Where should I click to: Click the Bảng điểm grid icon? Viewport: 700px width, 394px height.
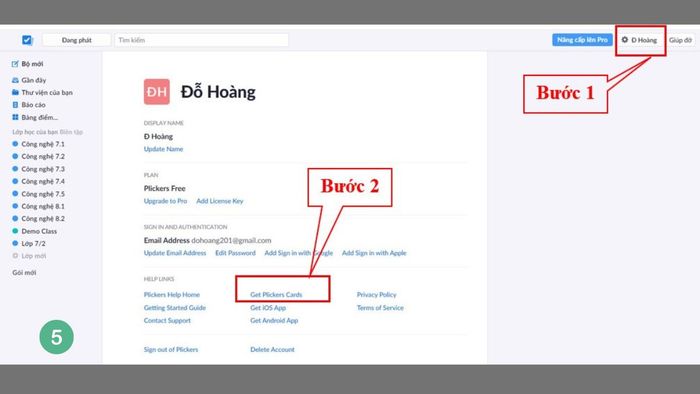click(15, 117)
